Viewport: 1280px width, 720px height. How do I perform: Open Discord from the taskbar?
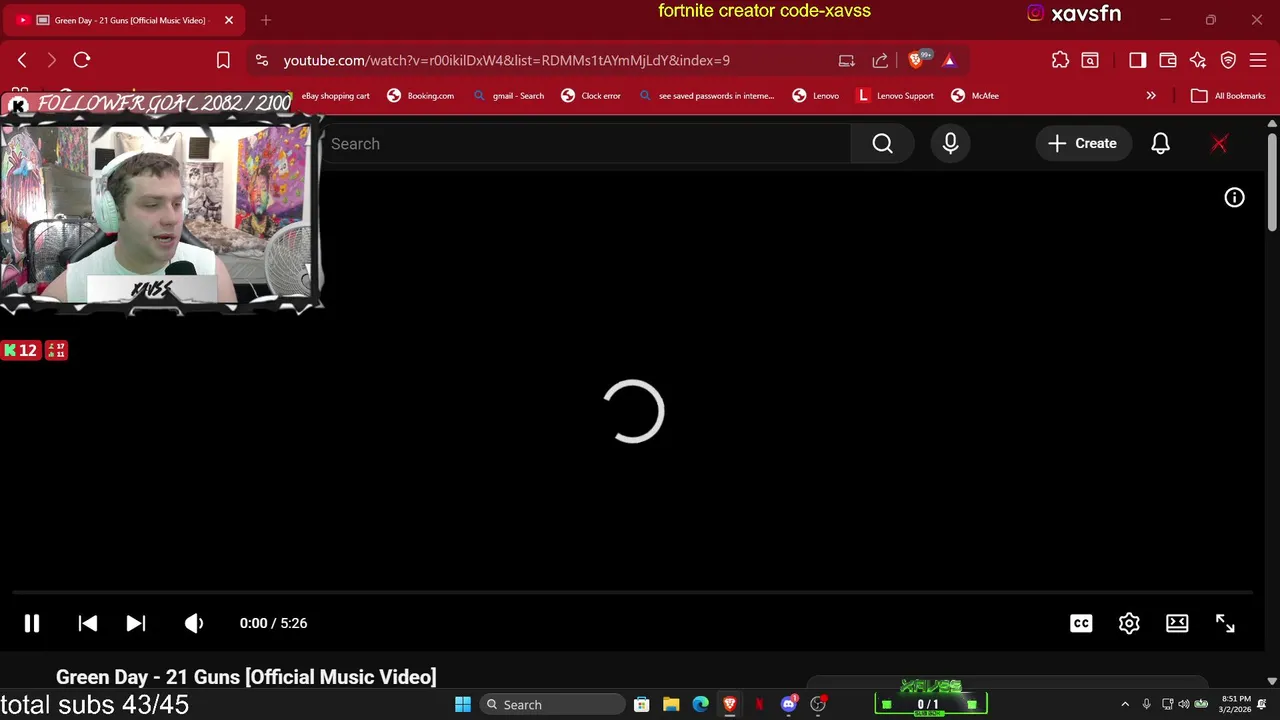(x=789, y=705)
